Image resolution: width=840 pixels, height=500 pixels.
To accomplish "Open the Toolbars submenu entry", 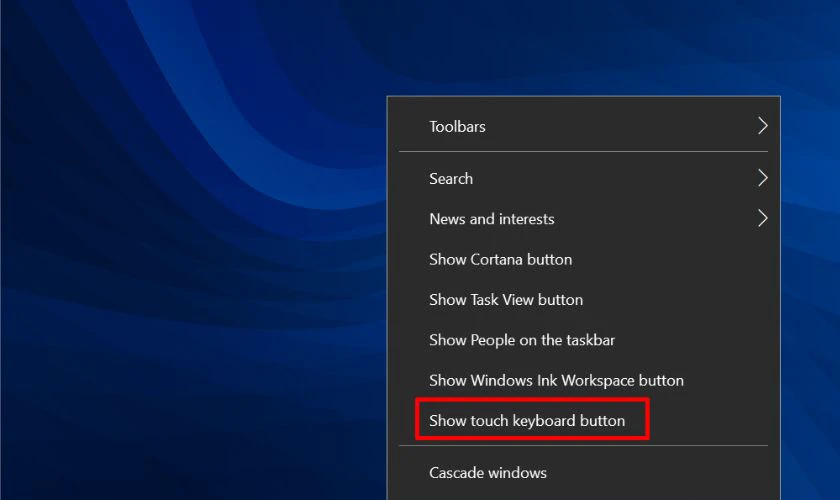I will click(x=583, y=126).
